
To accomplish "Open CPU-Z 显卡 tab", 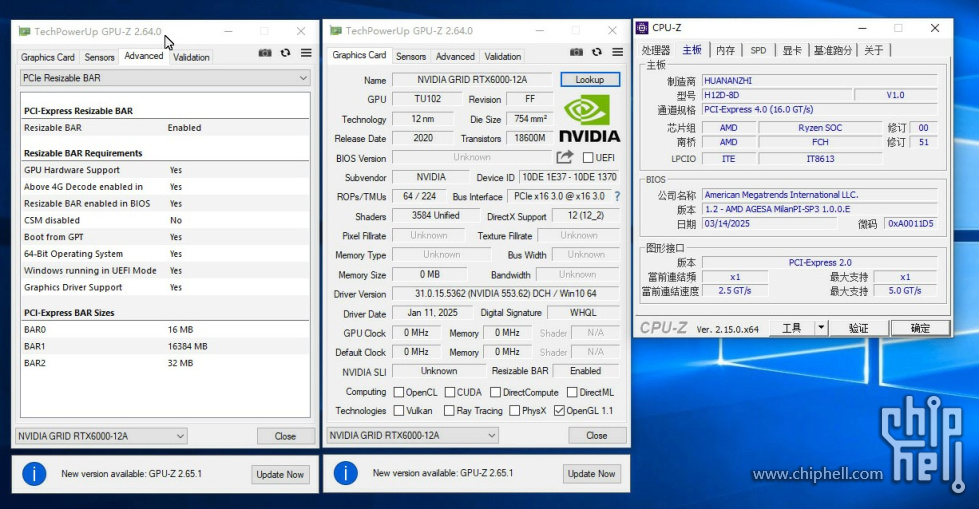I will tap(792, 50).
